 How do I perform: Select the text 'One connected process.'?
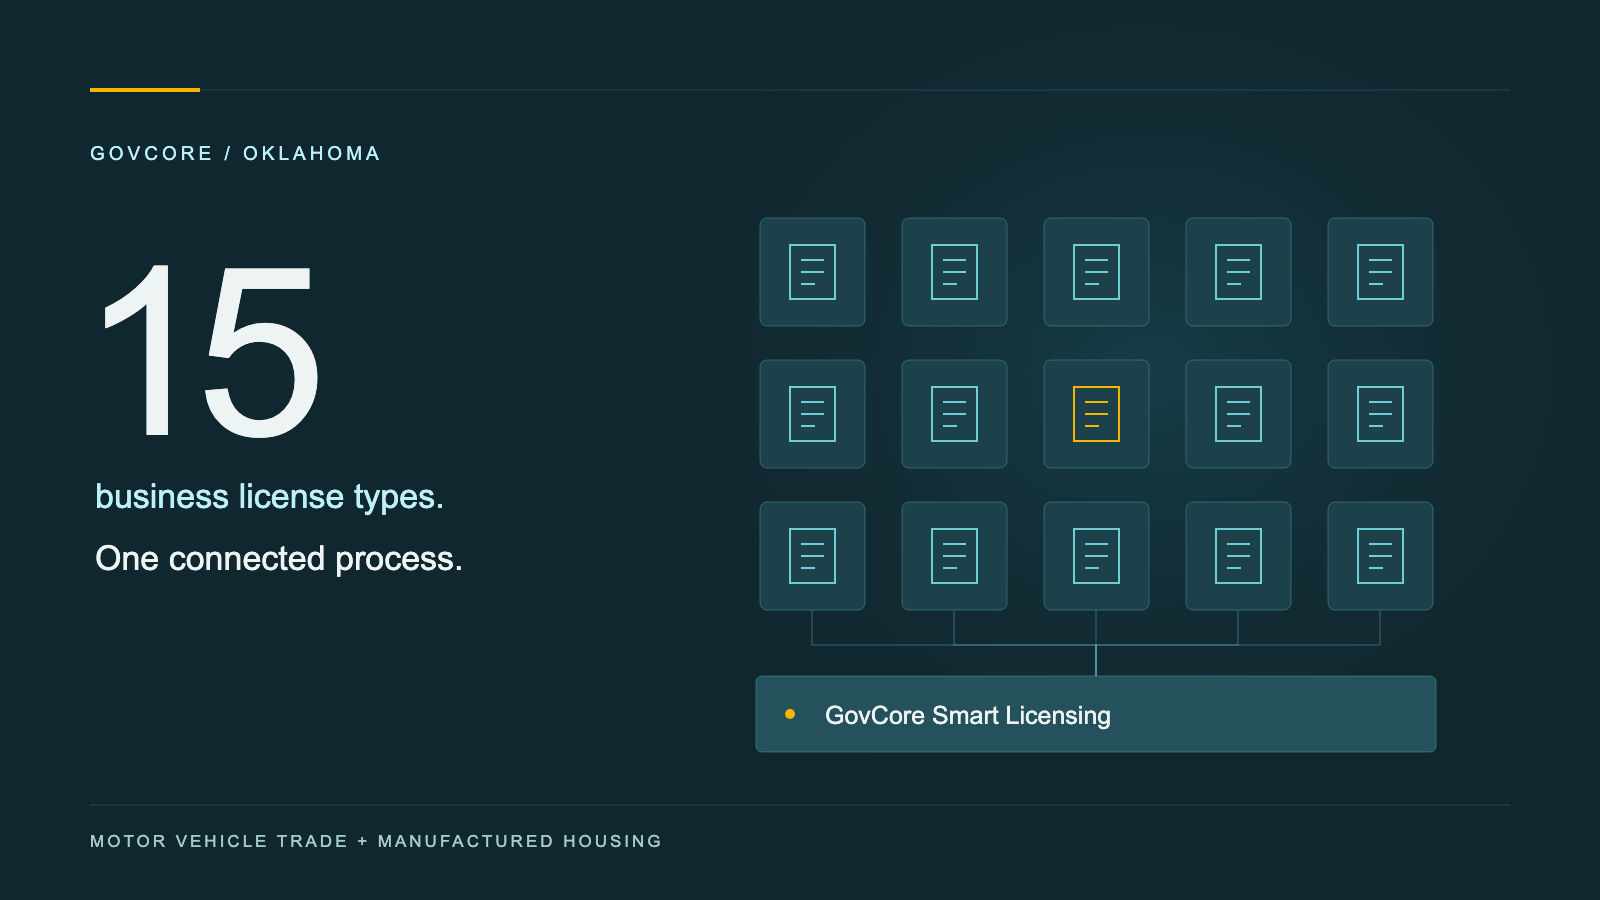tap(279, 558)
